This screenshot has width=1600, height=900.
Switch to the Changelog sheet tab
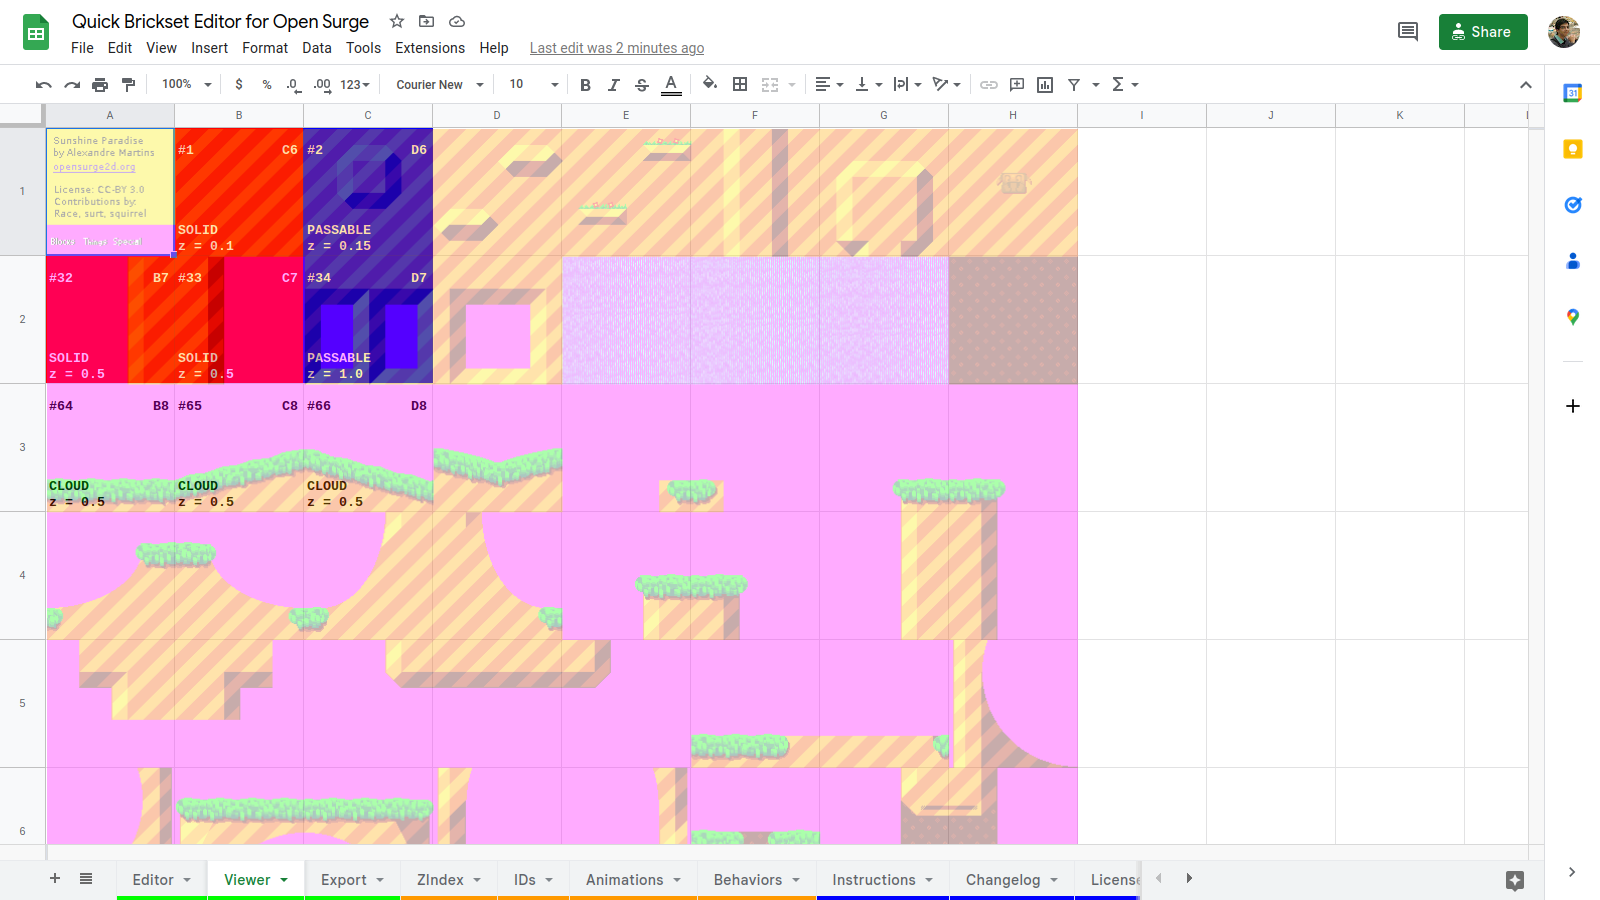1012,880
